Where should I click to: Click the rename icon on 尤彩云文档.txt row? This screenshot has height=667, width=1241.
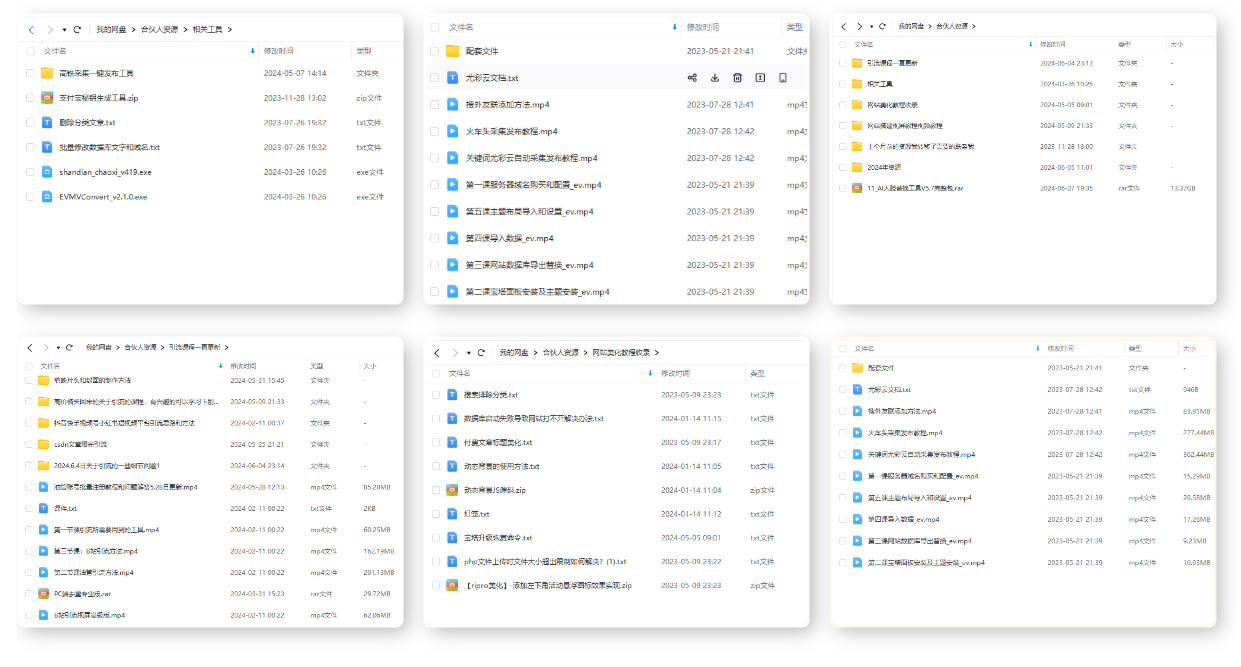click(760, 78)
